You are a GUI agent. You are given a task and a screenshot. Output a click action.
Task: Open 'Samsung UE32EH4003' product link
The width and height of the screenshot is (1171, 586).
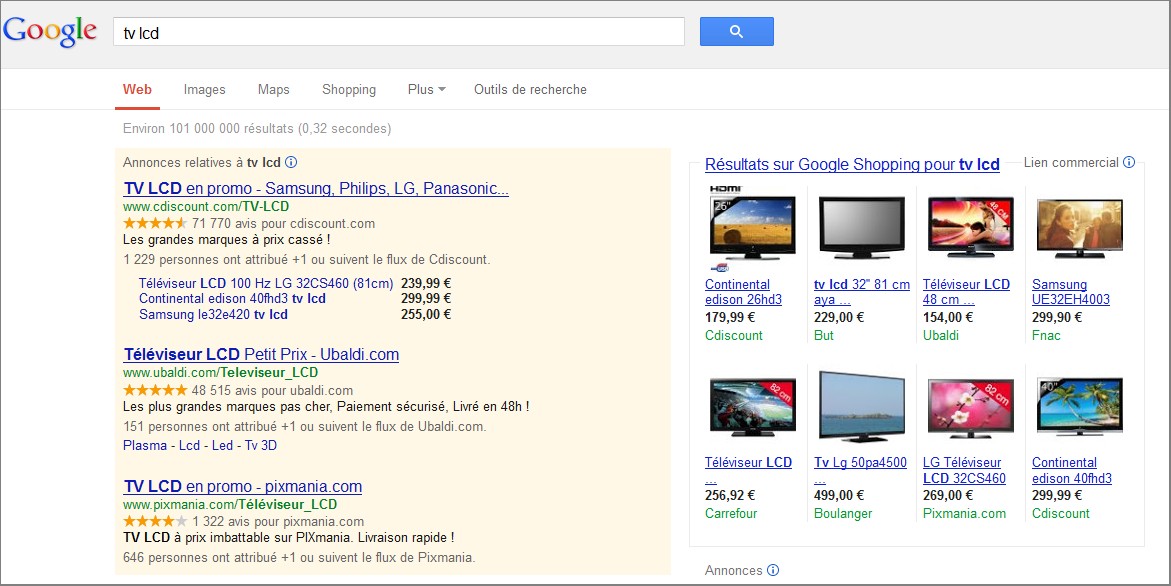pyautogui.click(x=1071, y=292)
